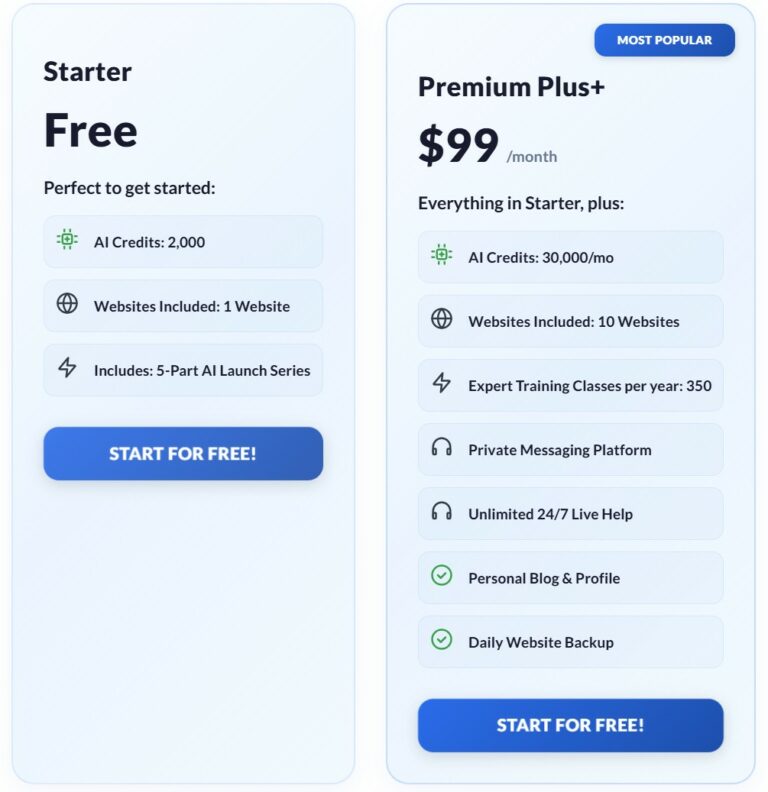Click the checkmark icon beside Daily Website Backup

click(x=441, y=640)
